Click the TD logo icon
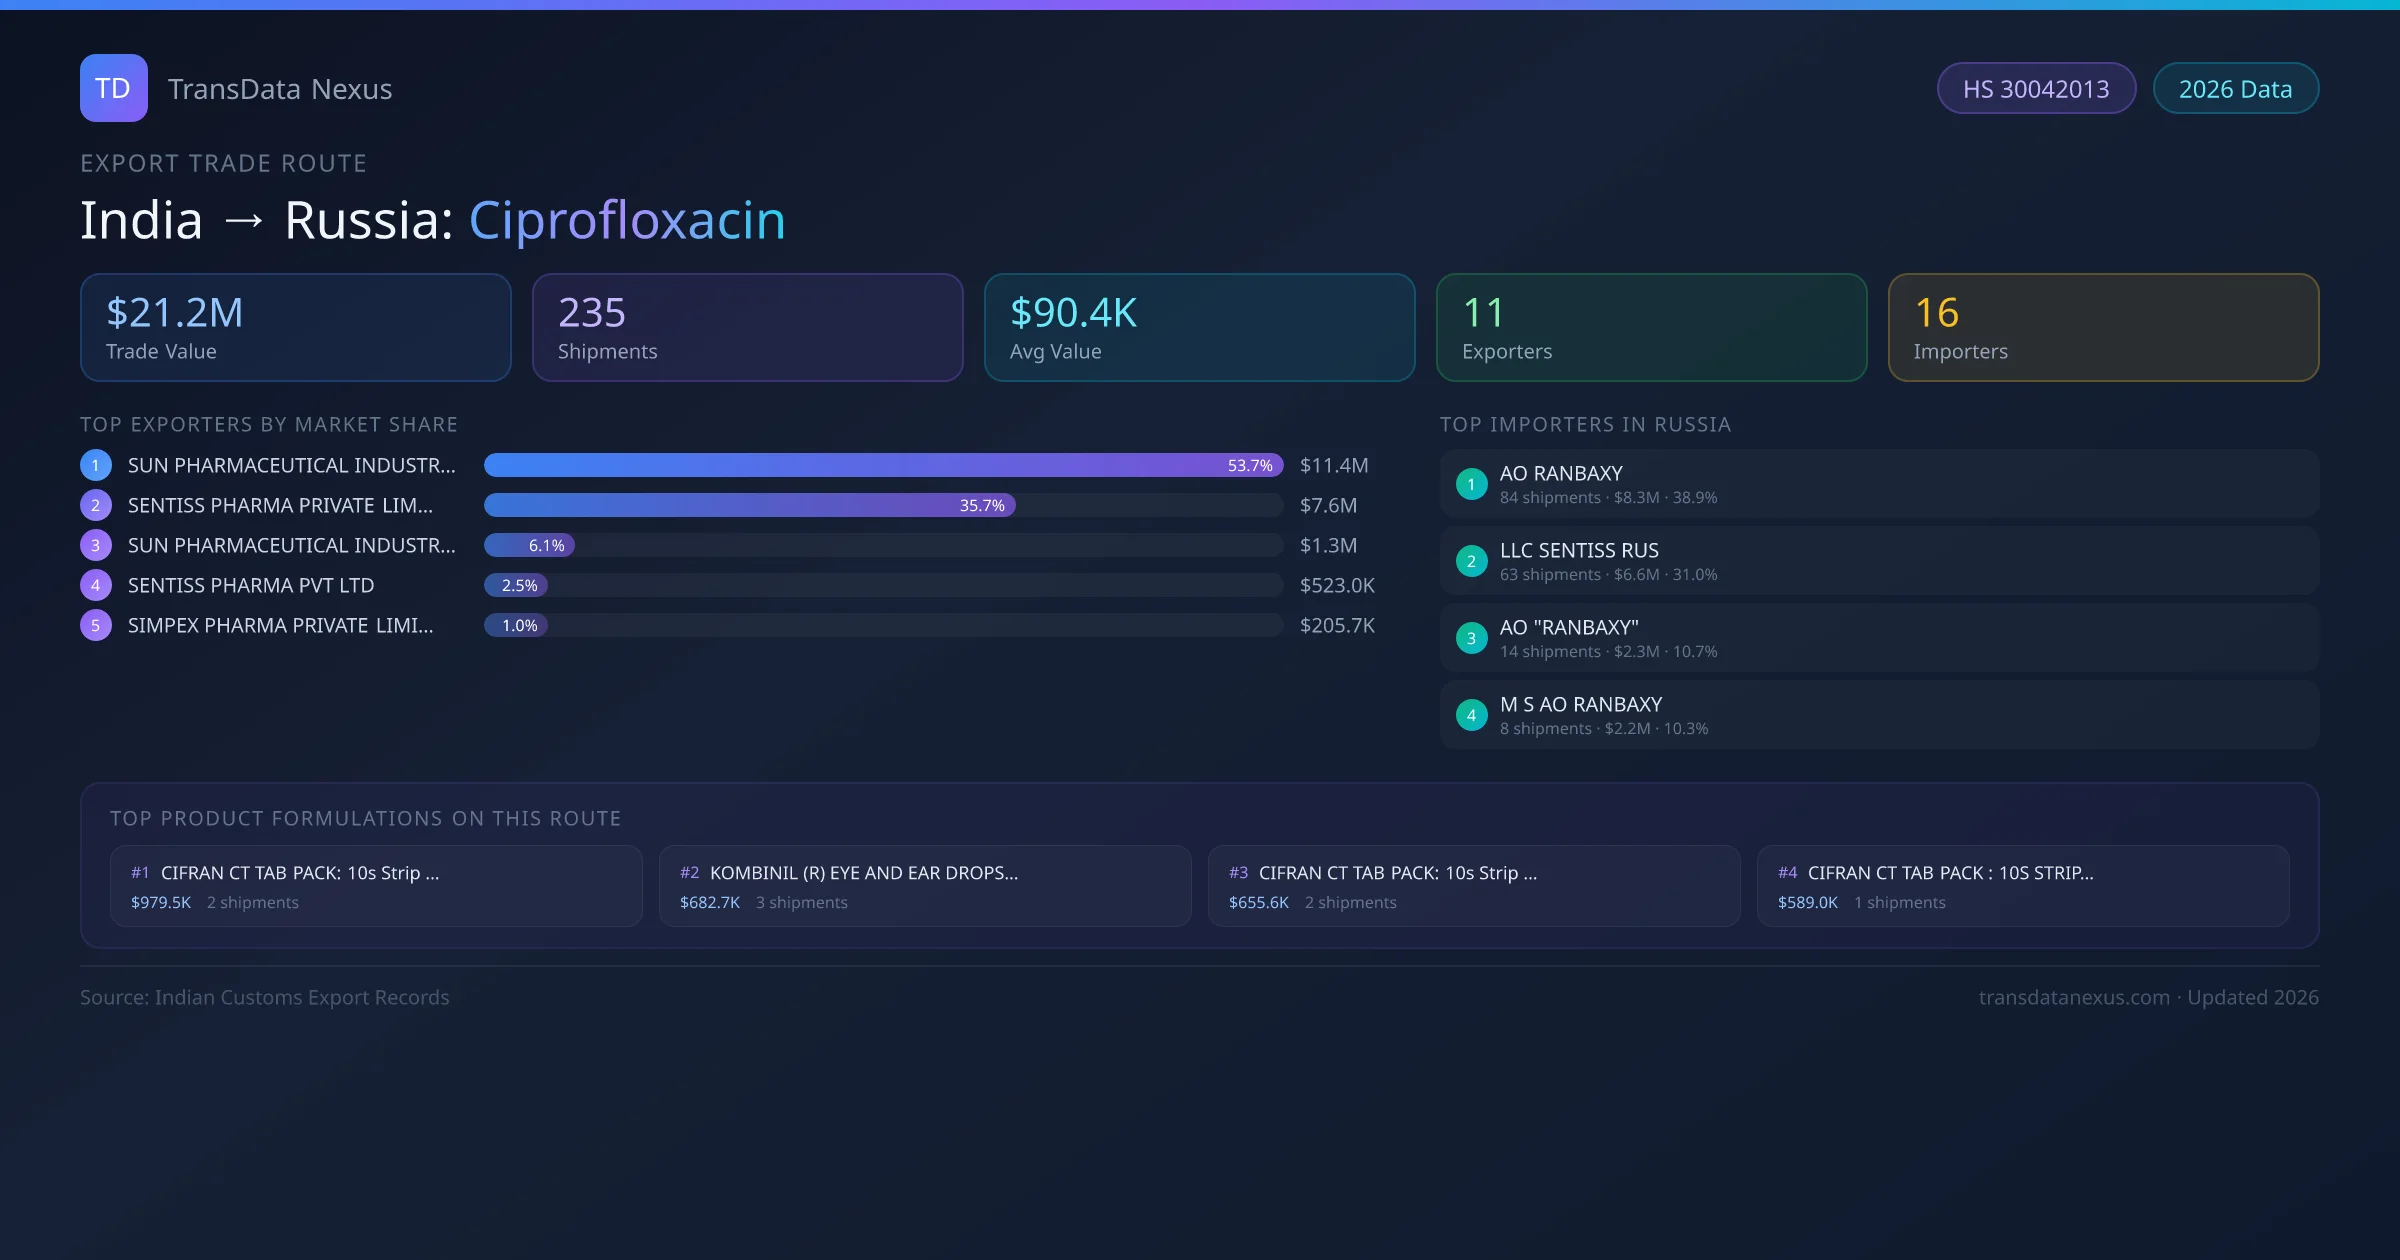 tap(114, 88)
